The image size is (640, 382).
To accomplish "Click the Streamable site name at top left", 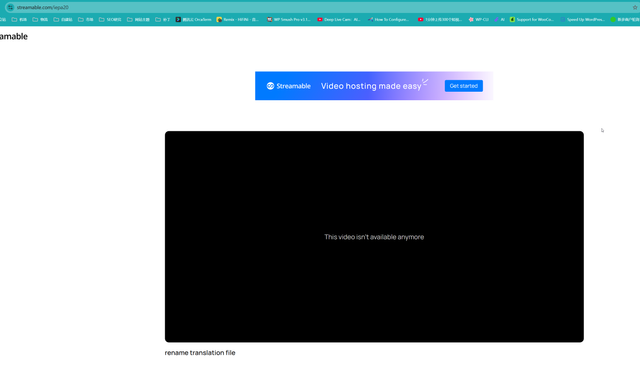I will (x=13, y=36).
